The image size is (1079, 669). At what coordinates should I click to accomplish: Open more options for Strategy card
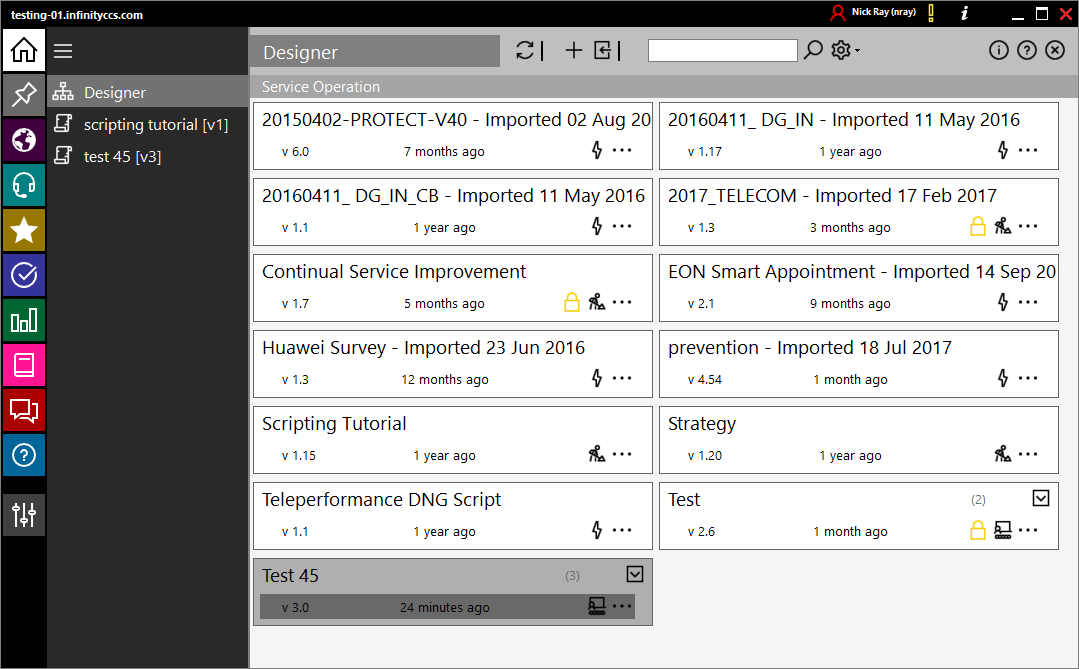[x=1028, y=454]
